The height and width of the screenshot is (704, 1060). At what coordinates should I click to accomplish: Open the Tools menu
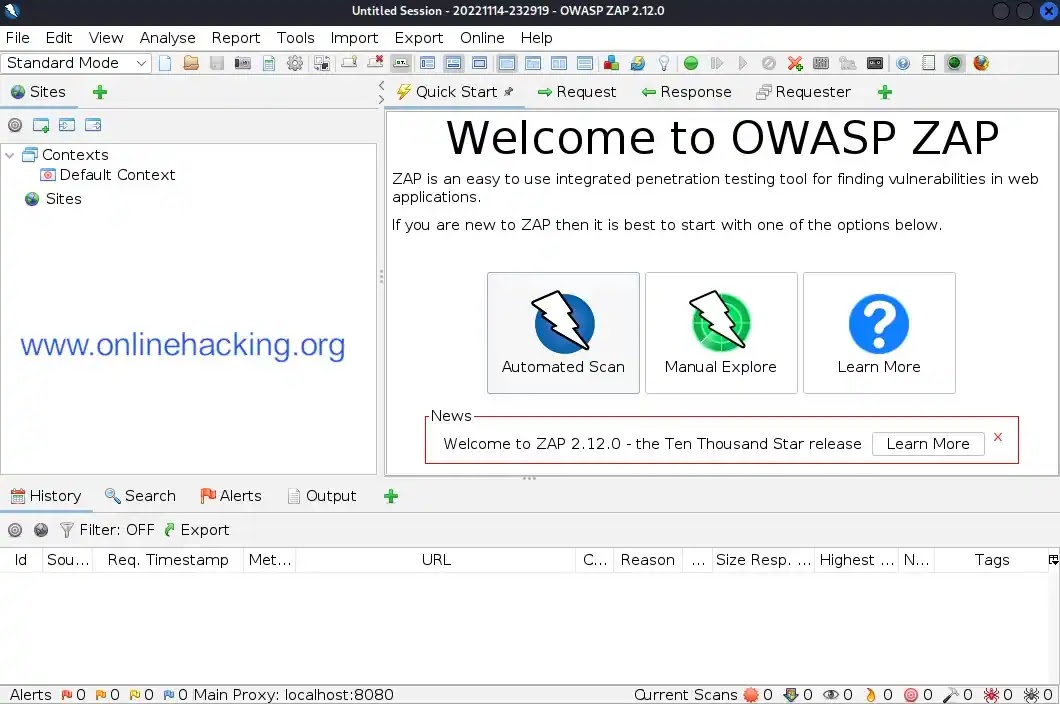(295, 38)
